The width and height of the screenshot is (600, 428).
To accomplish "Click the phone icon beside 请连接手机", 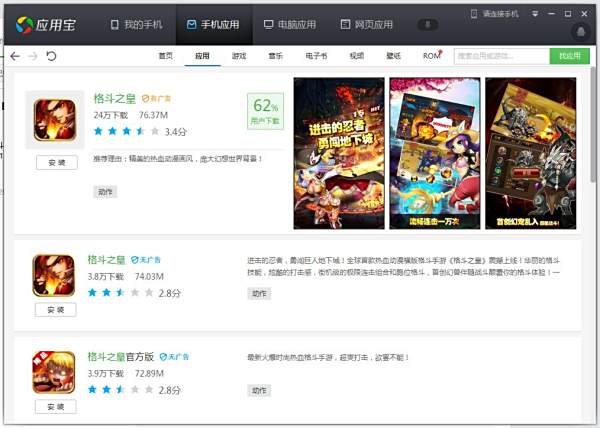I will click(x=474, y=14).
